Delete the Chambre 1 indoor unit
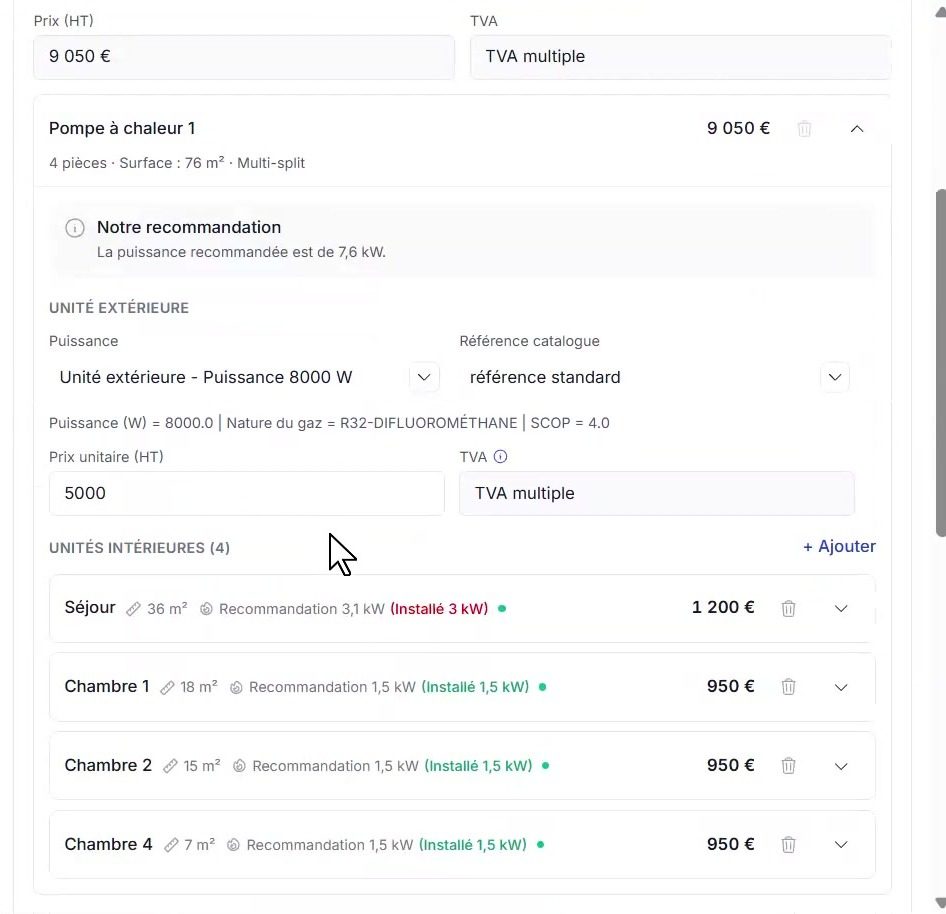The height and width of the screenshot is (914, 946). click(x=788, y=687)
